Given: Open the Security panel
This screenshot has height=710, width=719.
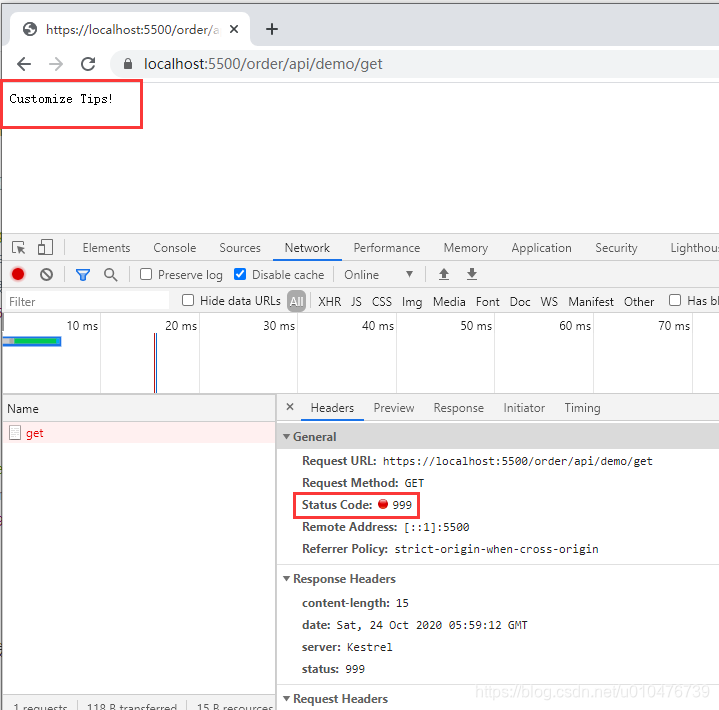Looking at the screenshot, I should click(616, 248).
